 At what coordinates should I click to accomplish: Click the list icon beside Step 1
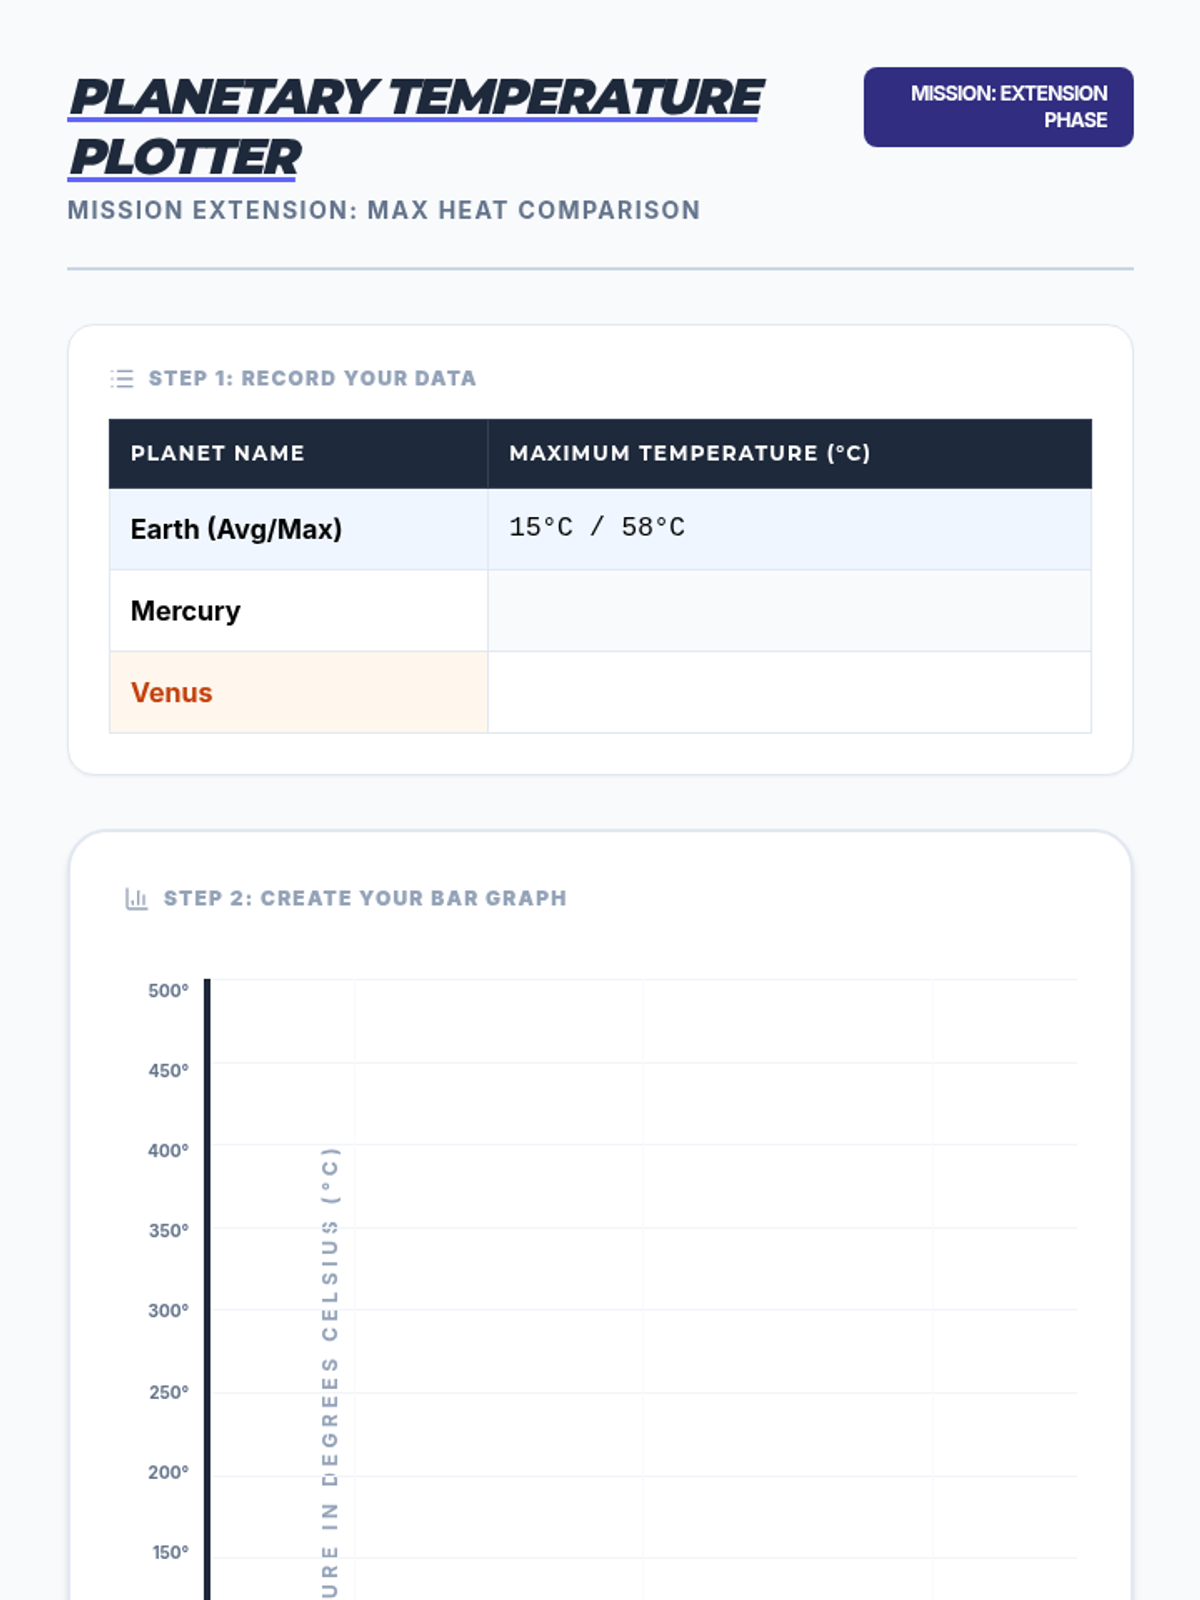pyautogui.click(x=122, y=379)
